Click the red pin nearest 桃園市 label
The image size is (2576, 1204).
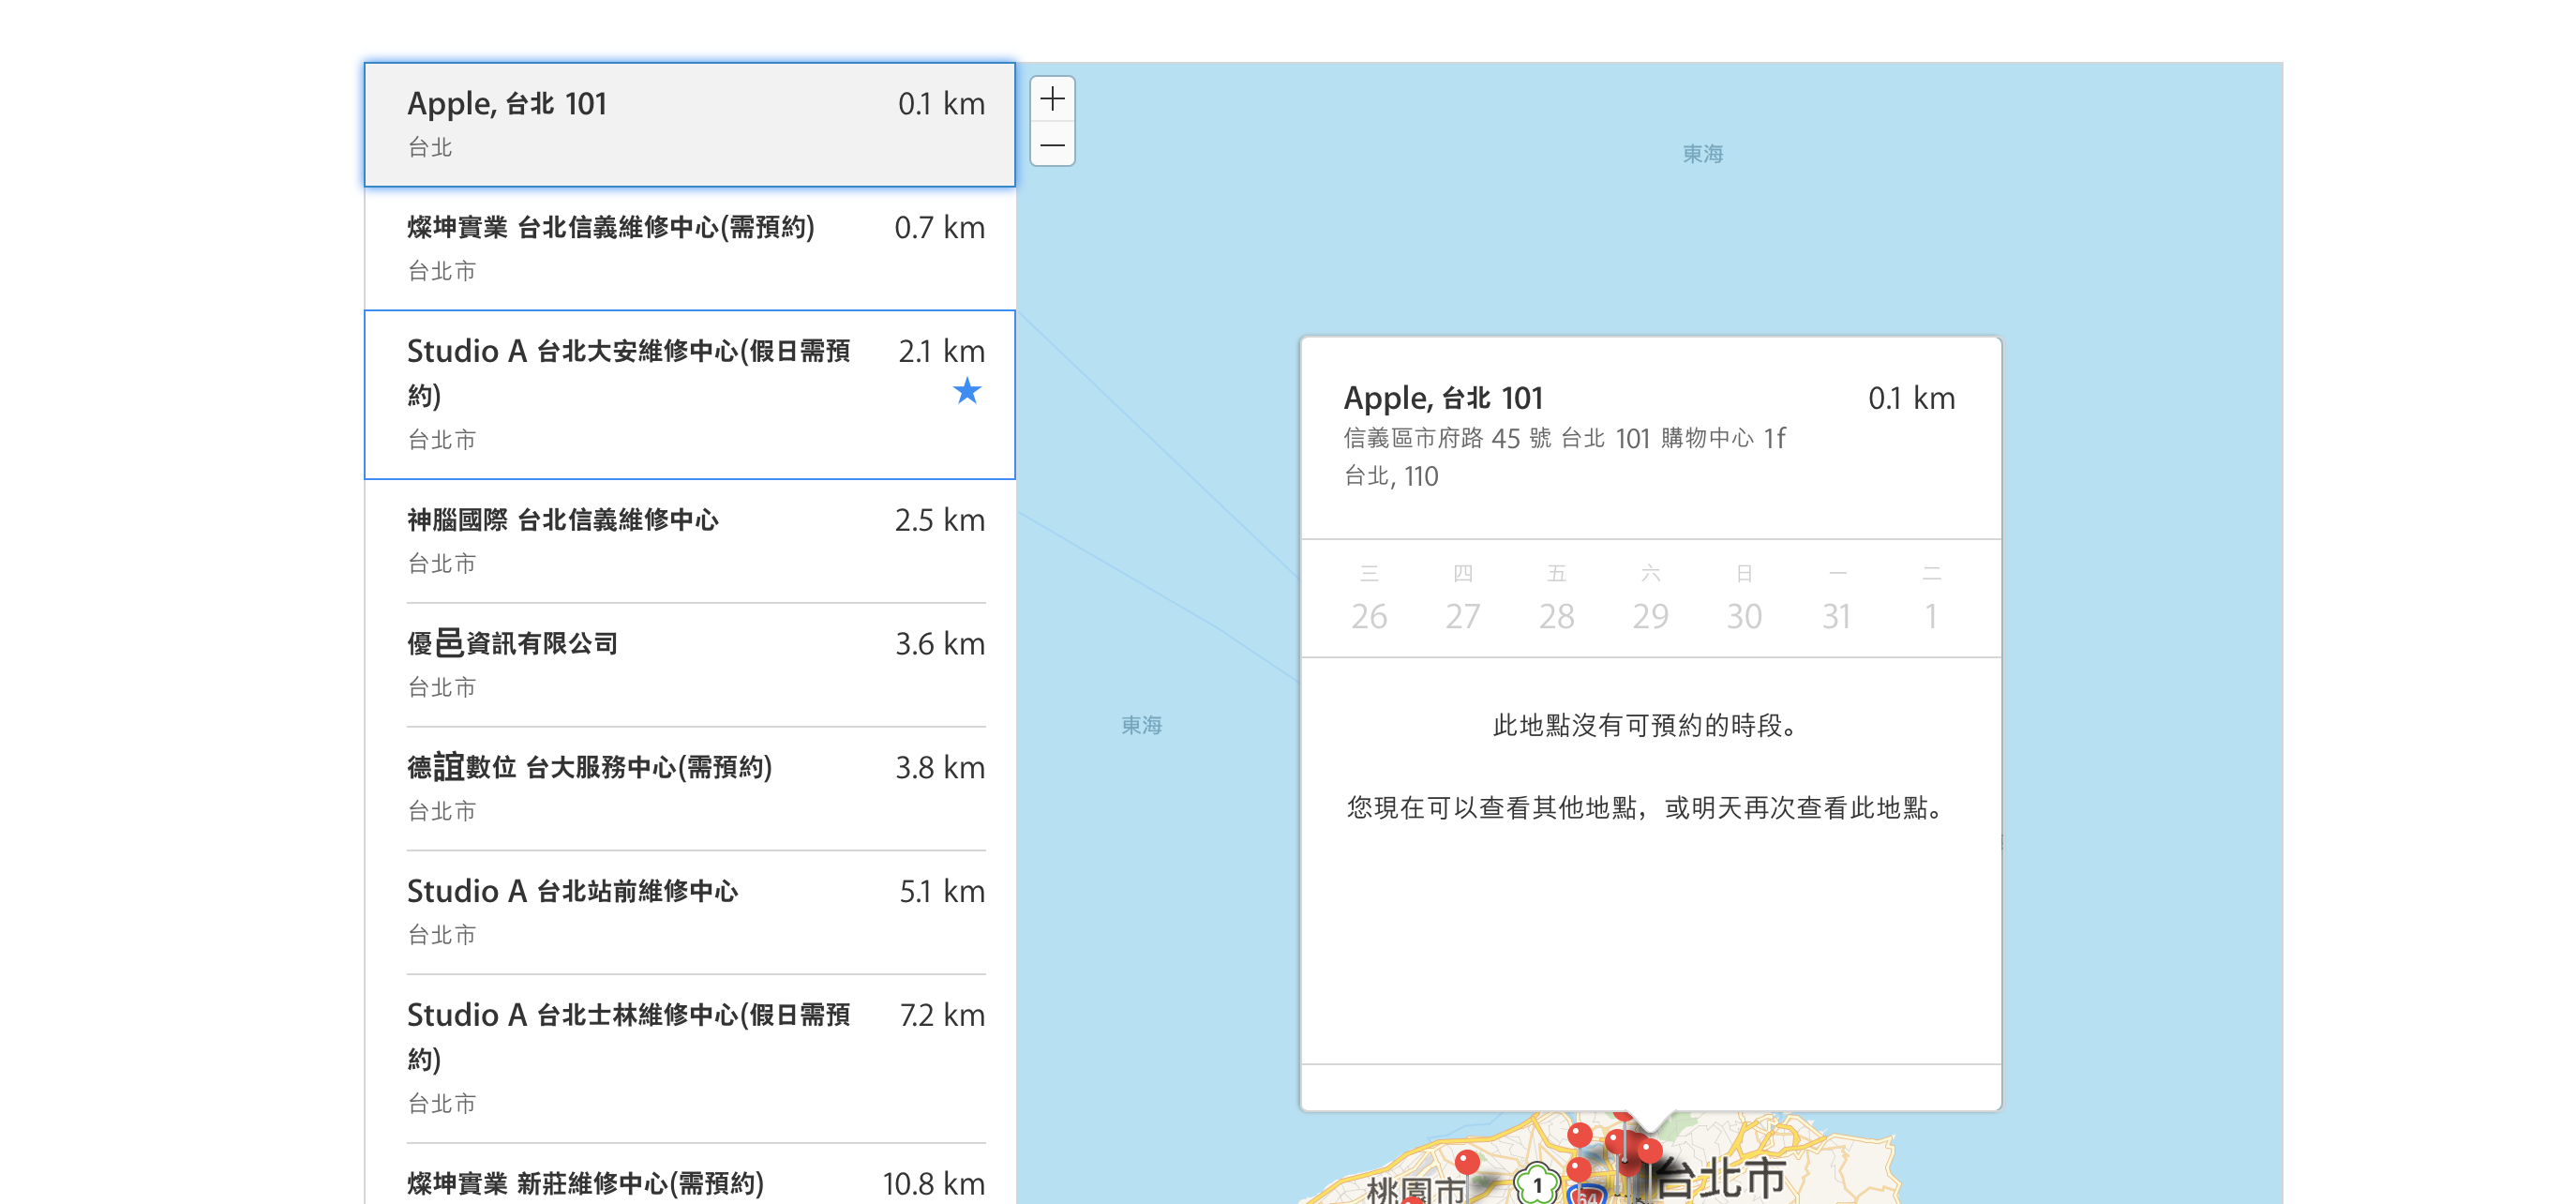coord(1467,1162)
